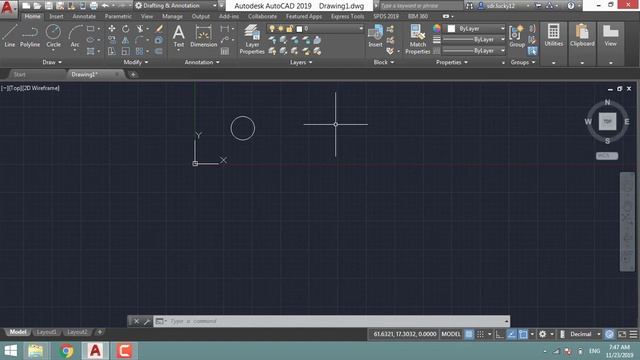Open the Express Tools ribbon tab
The height and width of the screenshot is (360, 640).
click(347, 16)
